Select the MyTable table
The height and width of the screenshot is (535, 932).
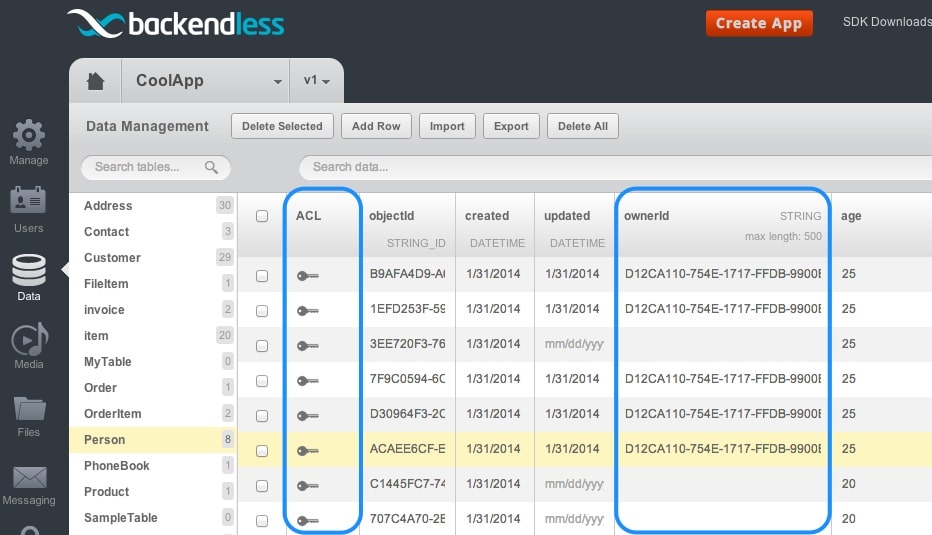(153, 362)
